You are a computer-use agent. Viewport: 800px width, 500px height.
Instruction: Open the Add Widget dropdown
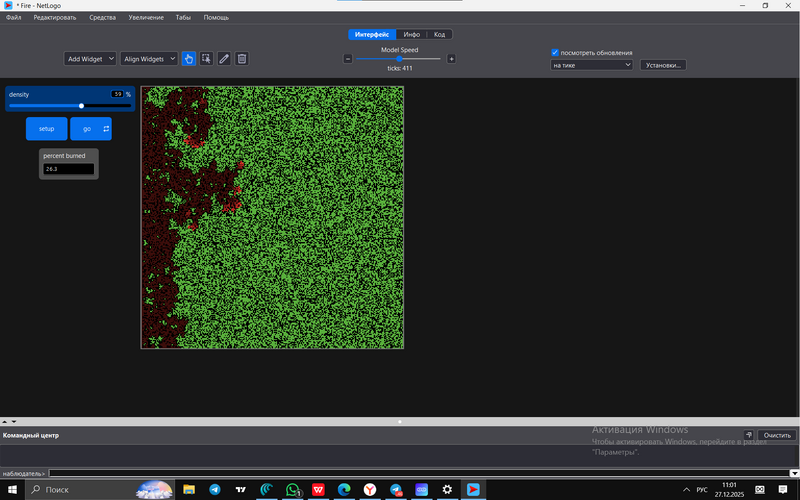click(90, 59)
